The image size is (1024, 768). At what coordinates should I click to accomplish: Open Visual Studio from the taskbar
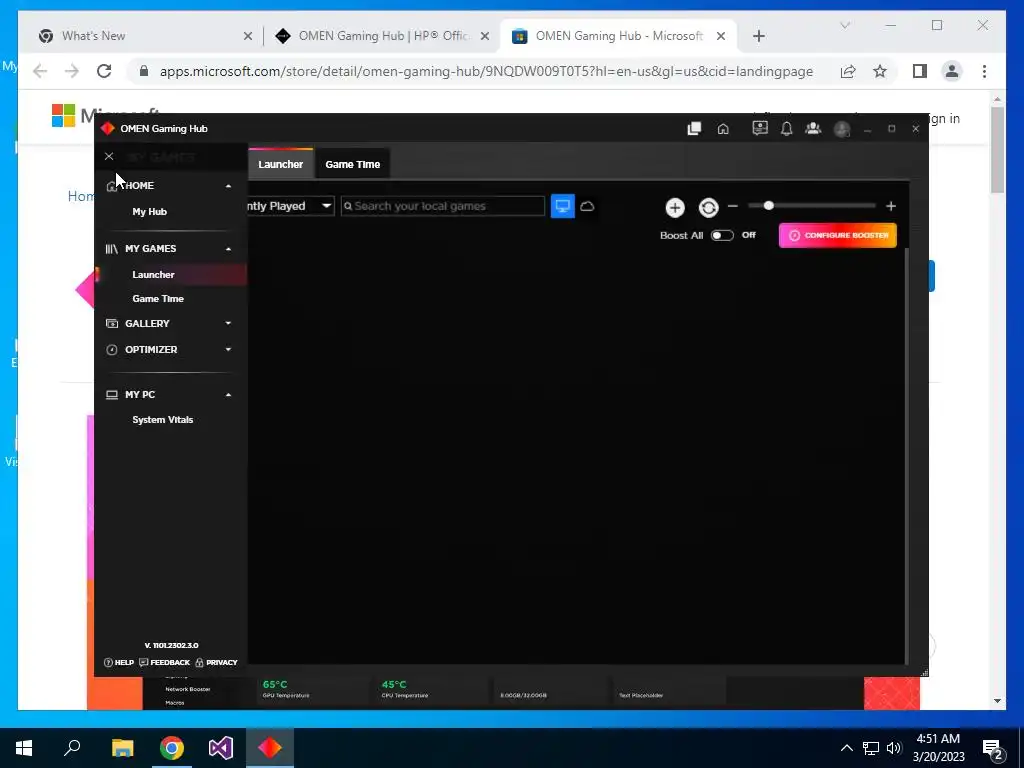221,748
